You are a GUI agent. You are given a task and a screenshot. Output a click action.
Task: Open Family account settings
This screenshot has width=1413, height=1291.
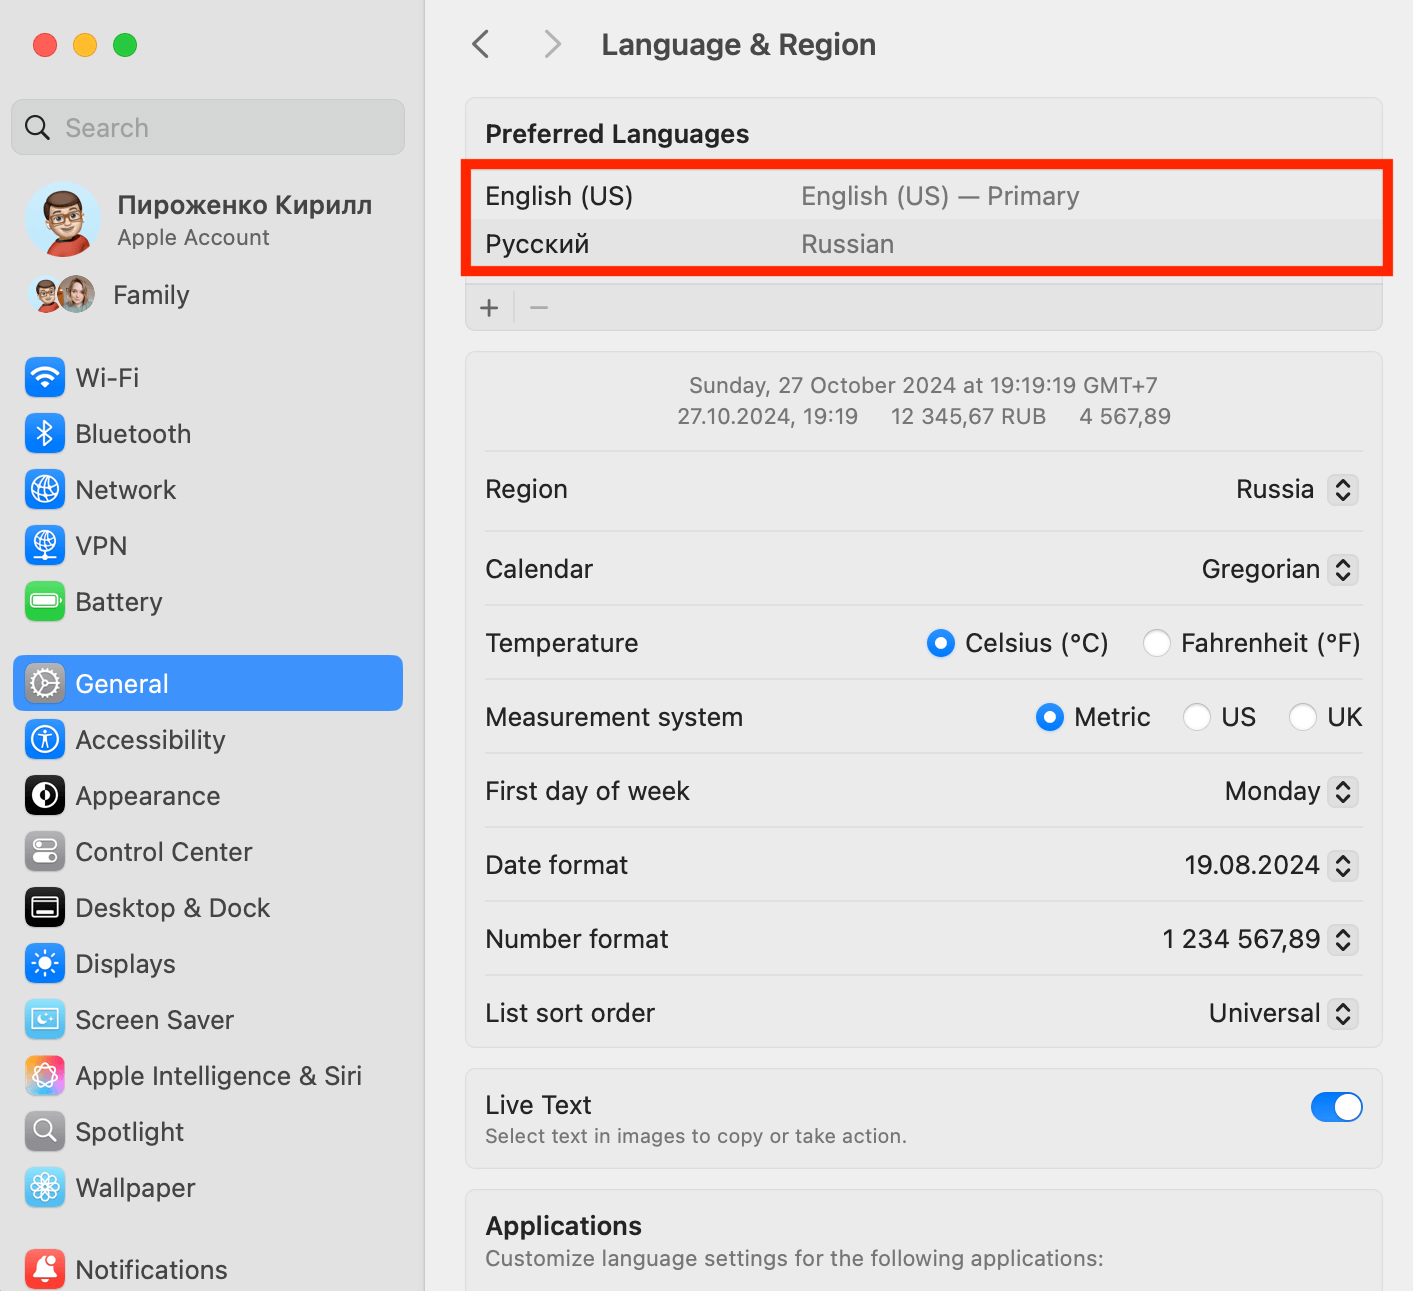(150, 294)
